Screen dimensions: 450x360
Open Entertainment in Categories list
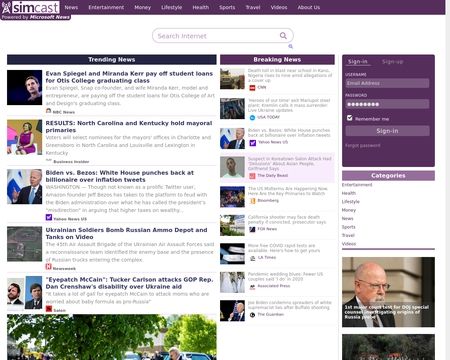coord(357,185)
